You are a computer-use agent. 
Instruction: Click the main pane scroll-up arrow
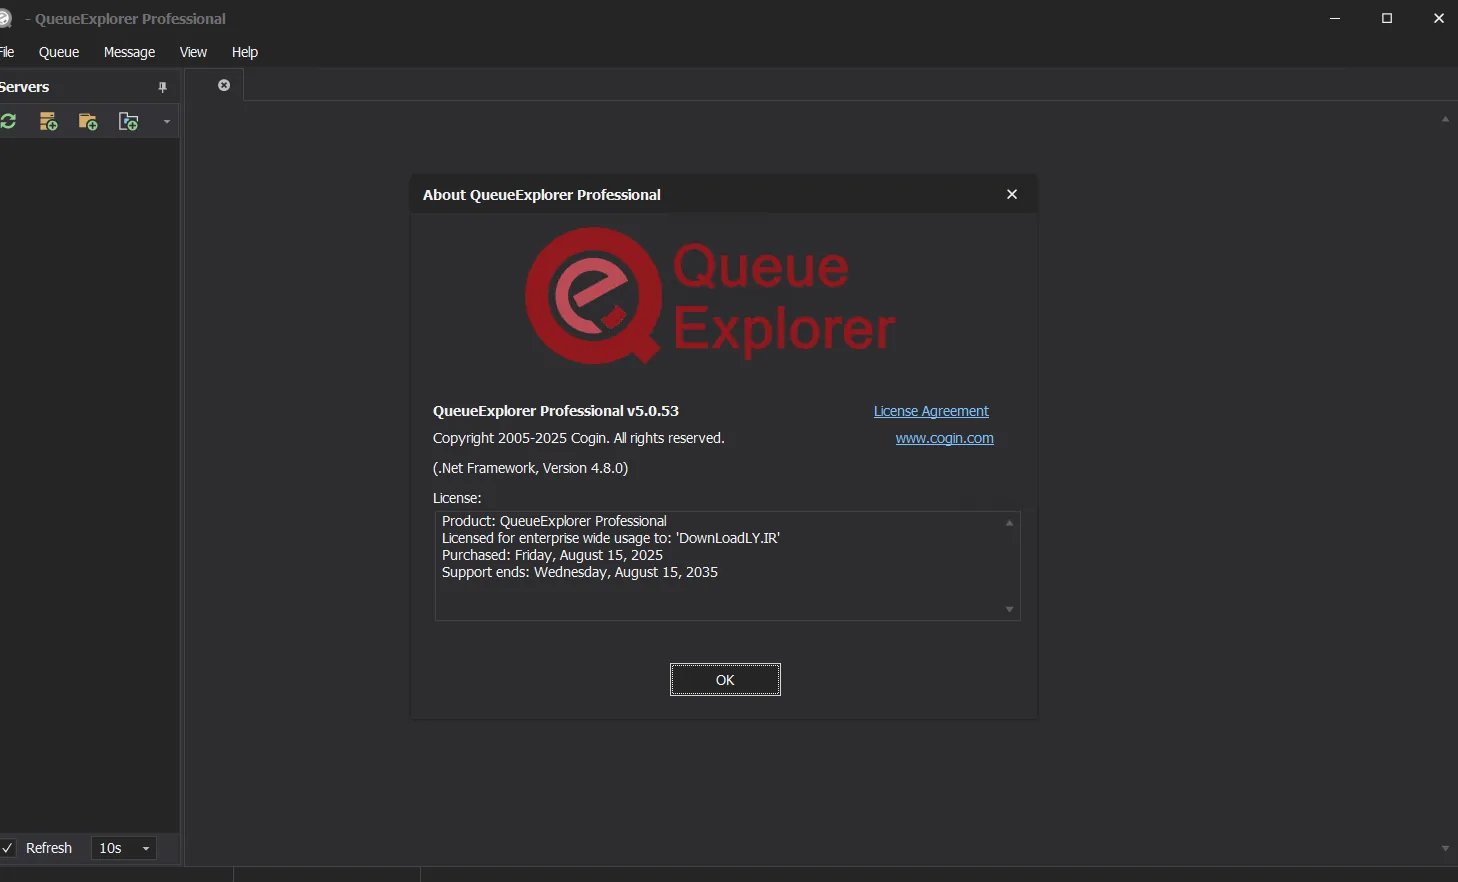click(1445, 119)
